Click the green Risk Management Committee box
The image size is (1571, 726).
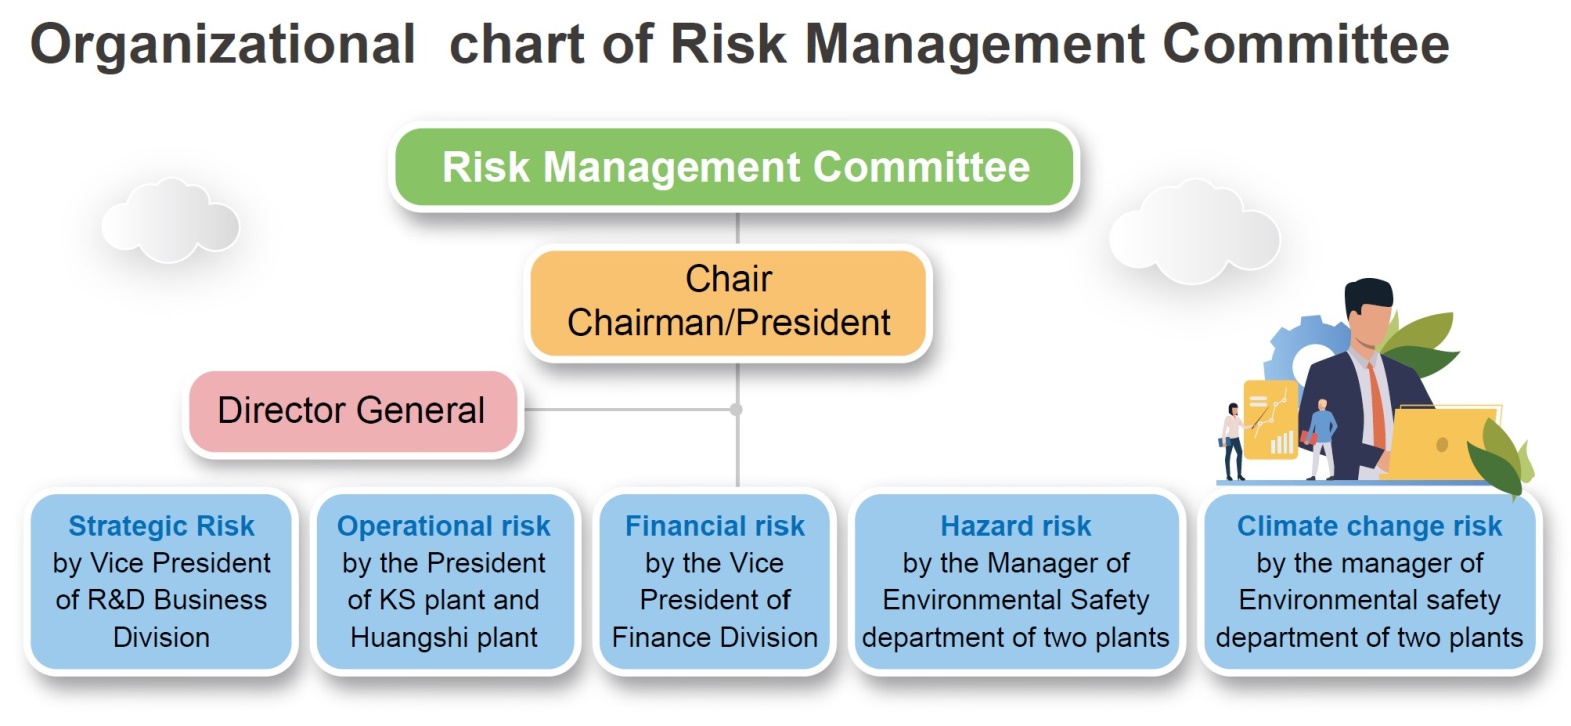735,167
